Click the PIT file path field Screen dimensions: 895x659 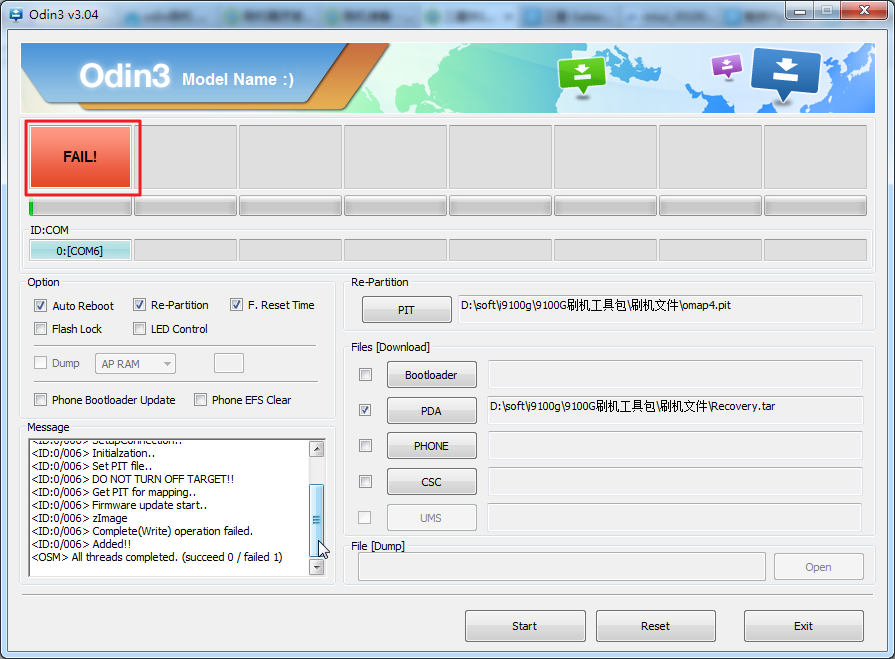point(660,309)
